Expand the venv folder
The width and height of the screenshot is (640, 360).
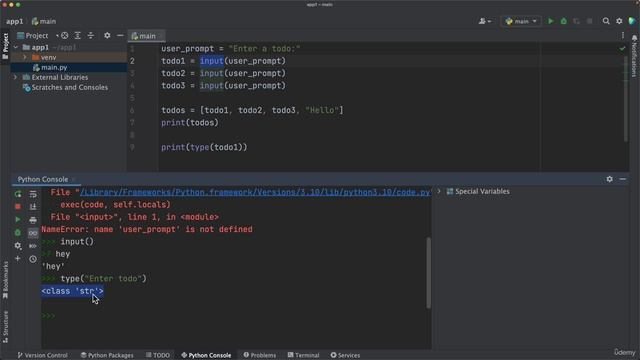click(24, 57)
